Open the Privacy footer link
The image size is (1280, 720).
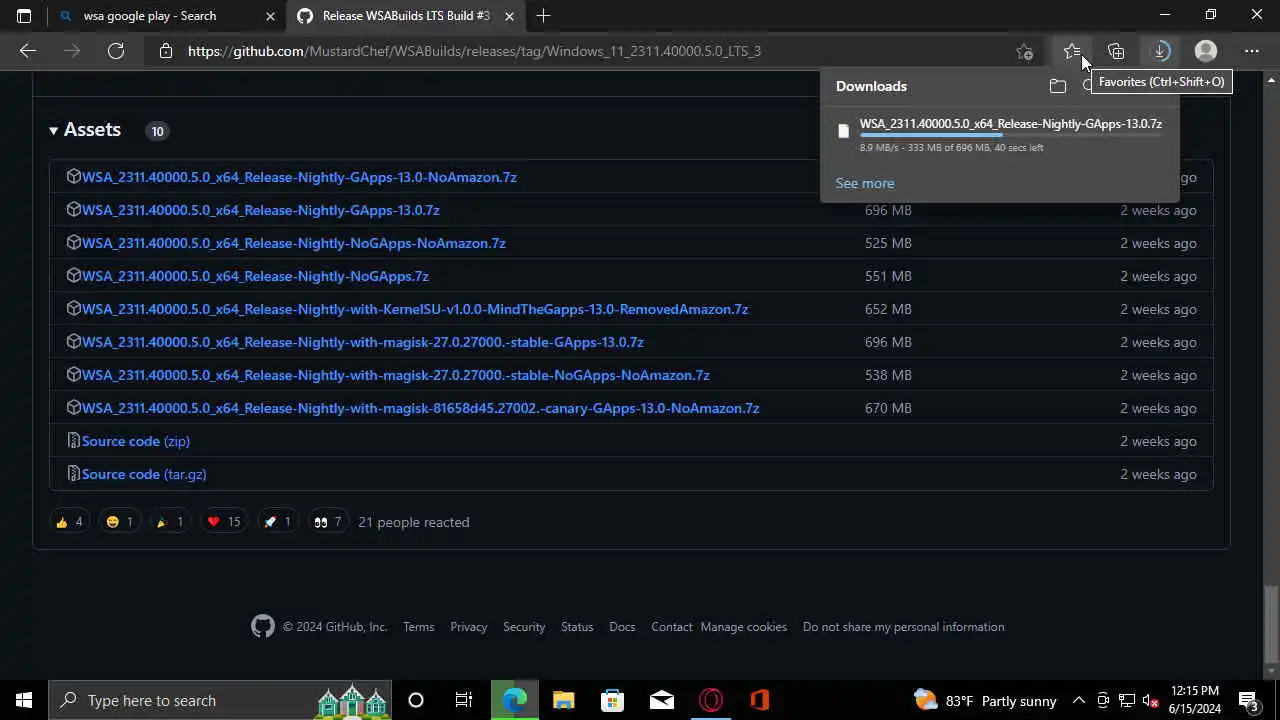coord(468,627)
